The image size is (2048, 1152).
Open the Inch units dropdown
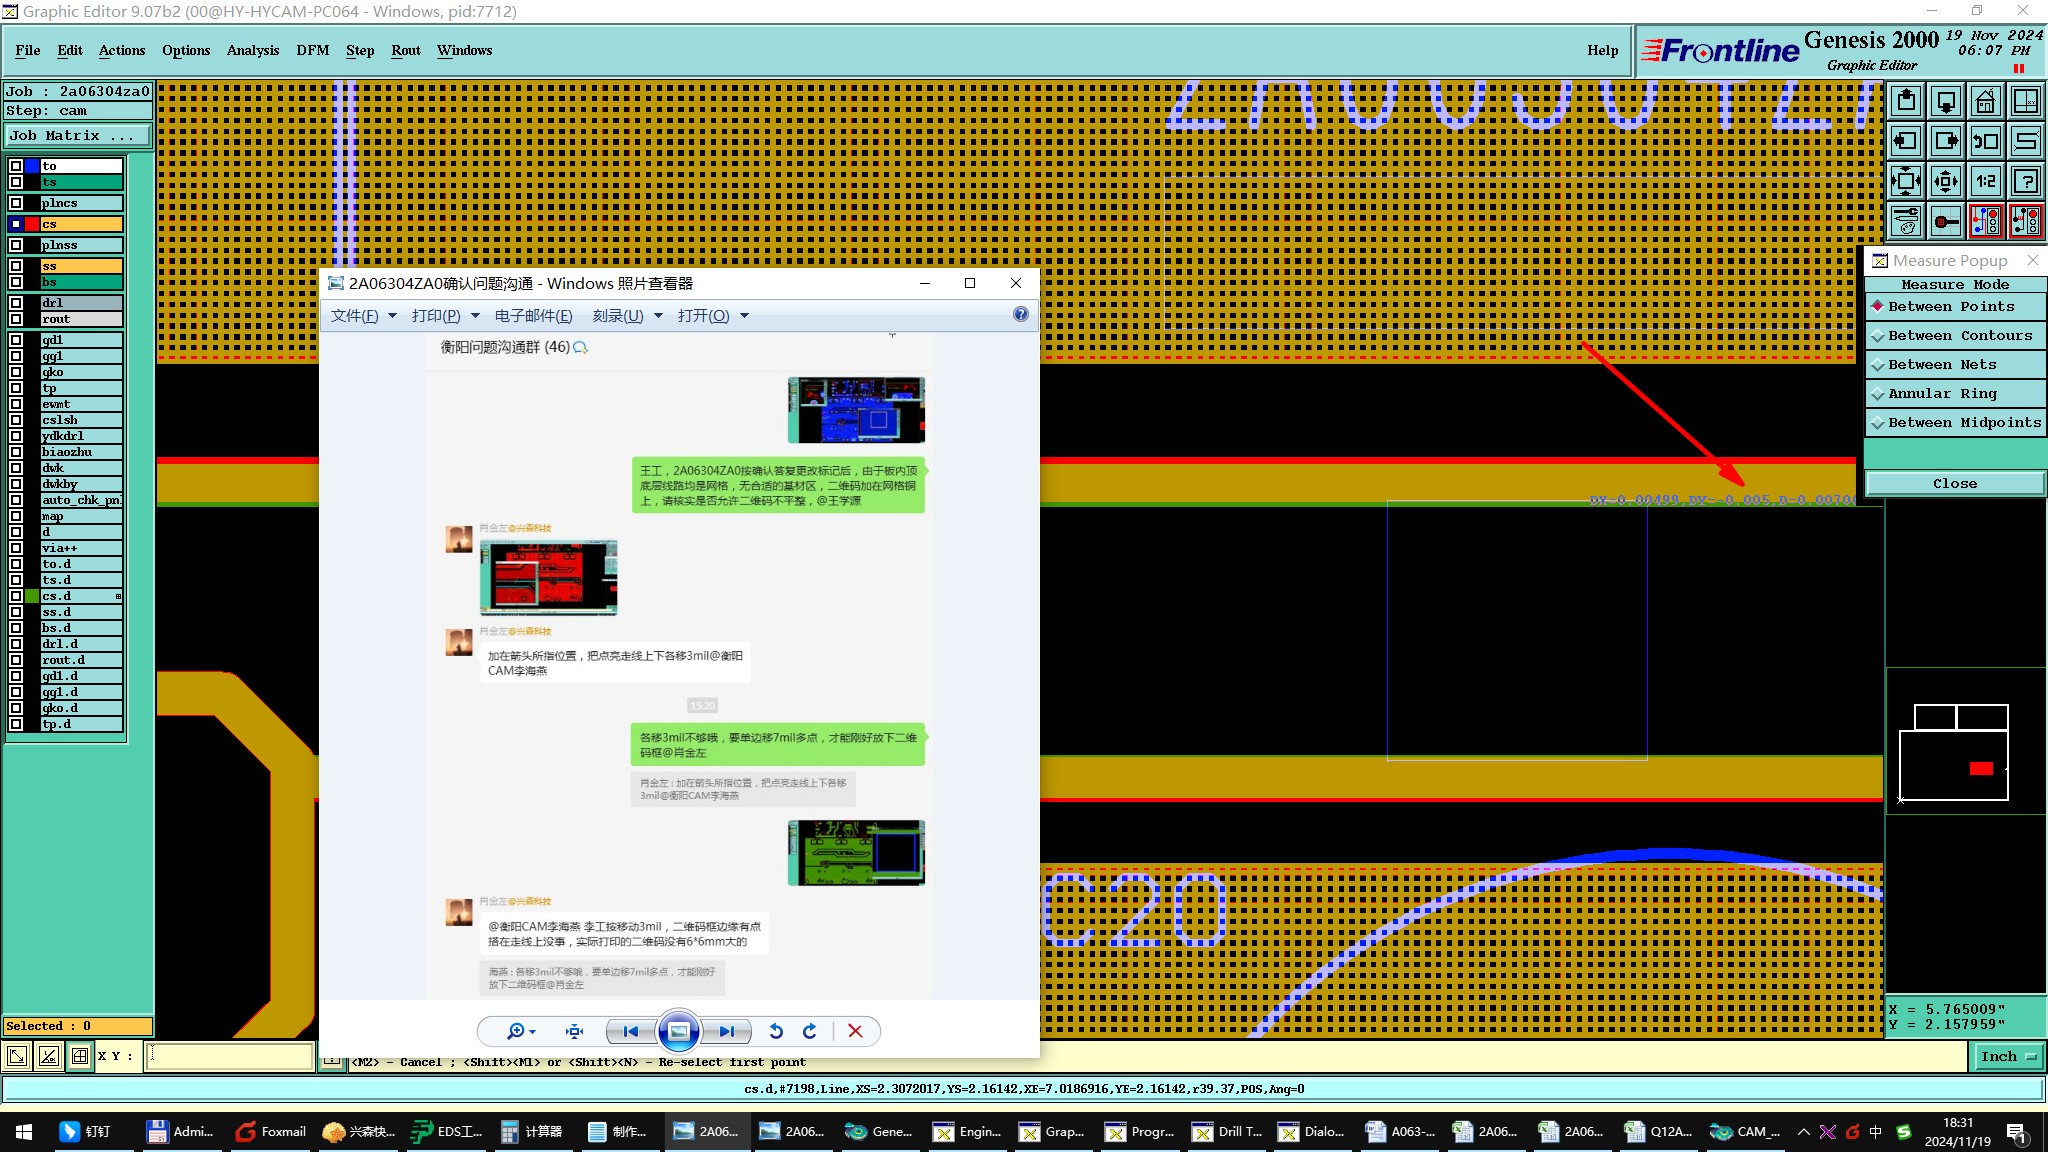2007,1056
